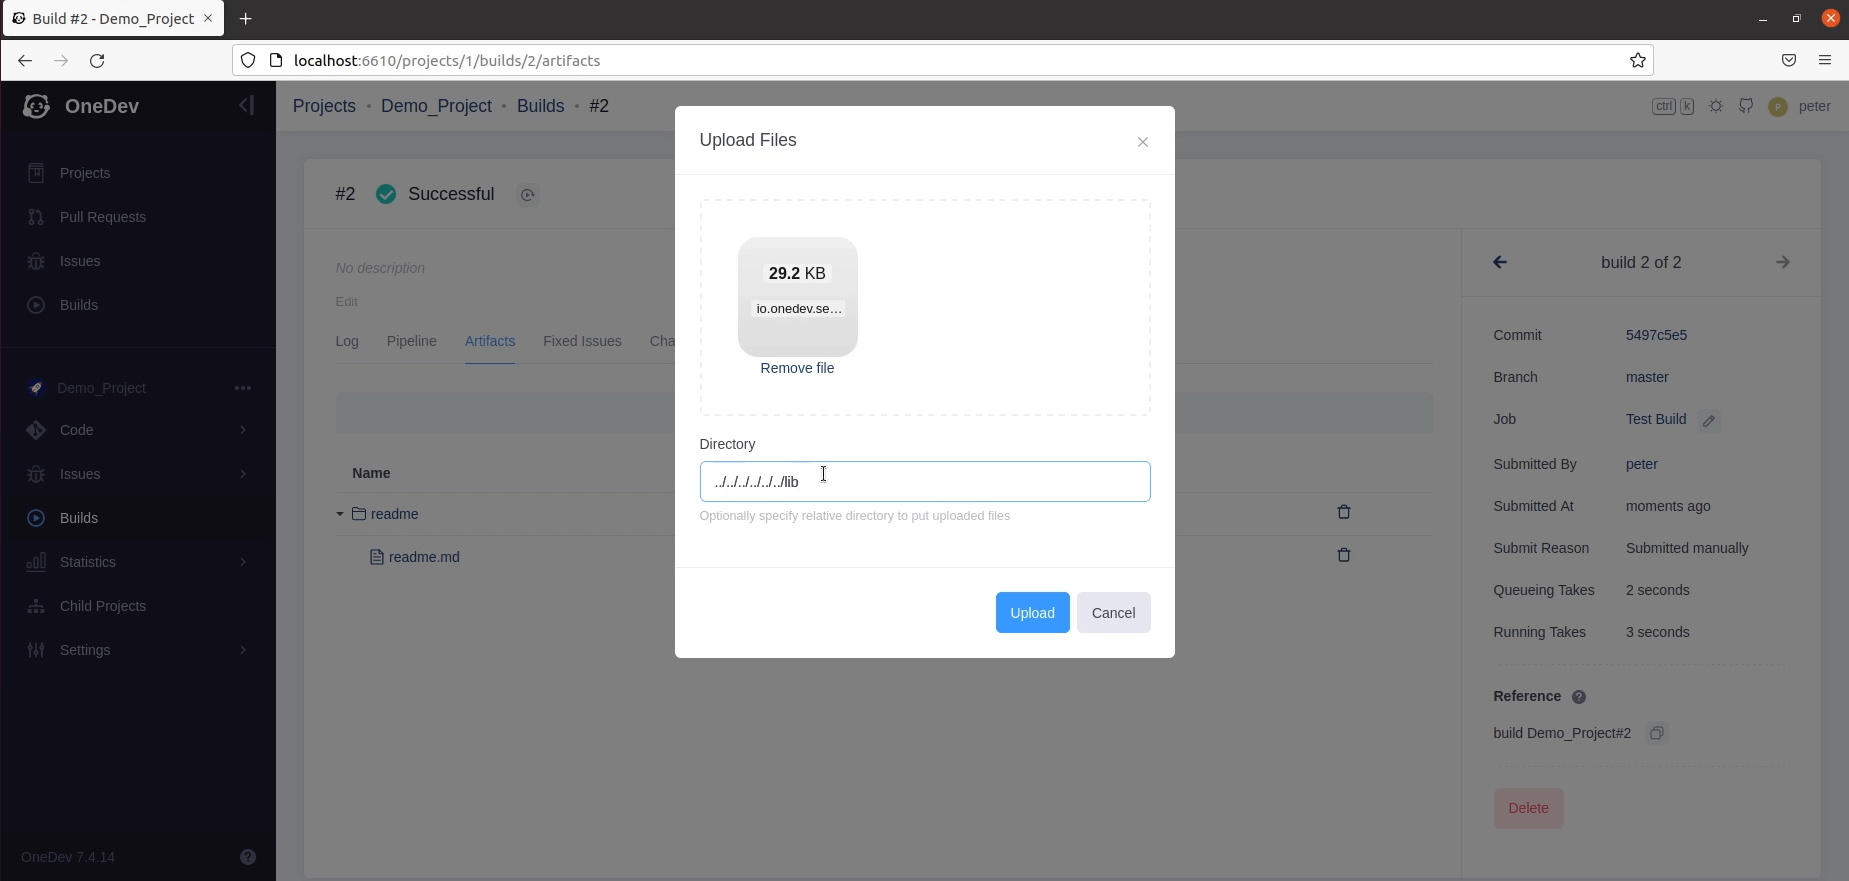Open readme.md artifact file

[424, 557]
